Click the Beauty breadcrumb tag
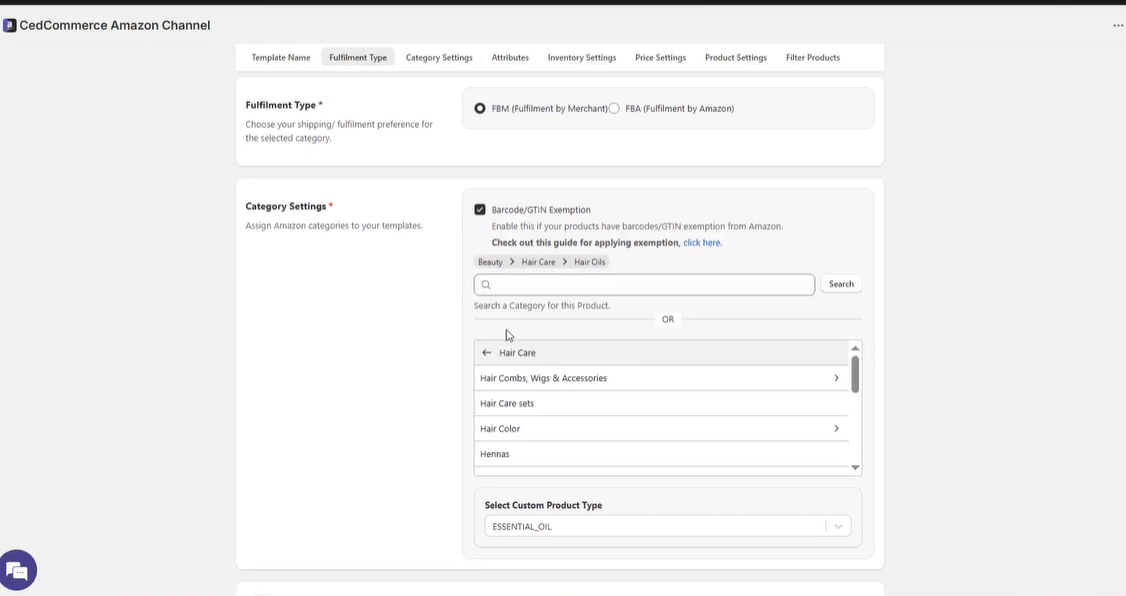The height and width of the screenshot is (596, 1126). coord(490,262)
